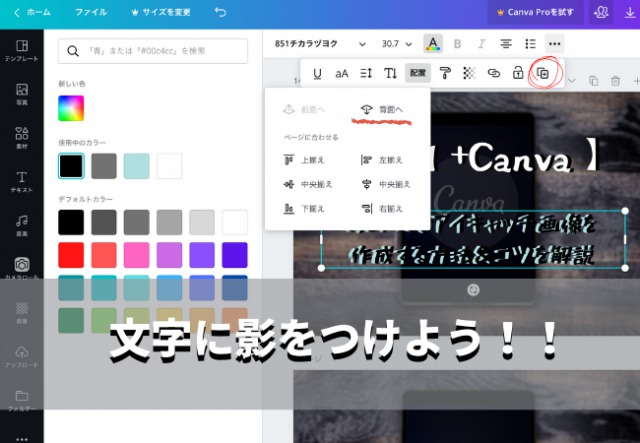Go back with the ホーム button
The height and width of the screenshot is (443, 640).
[32, 12]
